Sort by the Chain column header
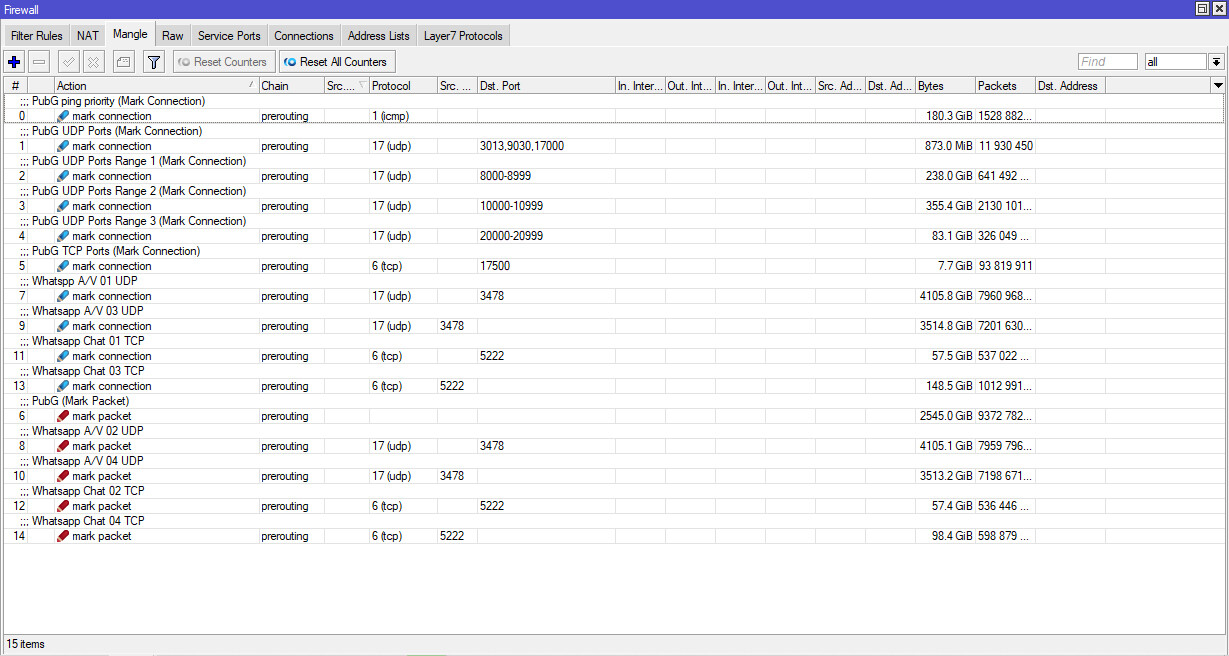 [291, 86]
